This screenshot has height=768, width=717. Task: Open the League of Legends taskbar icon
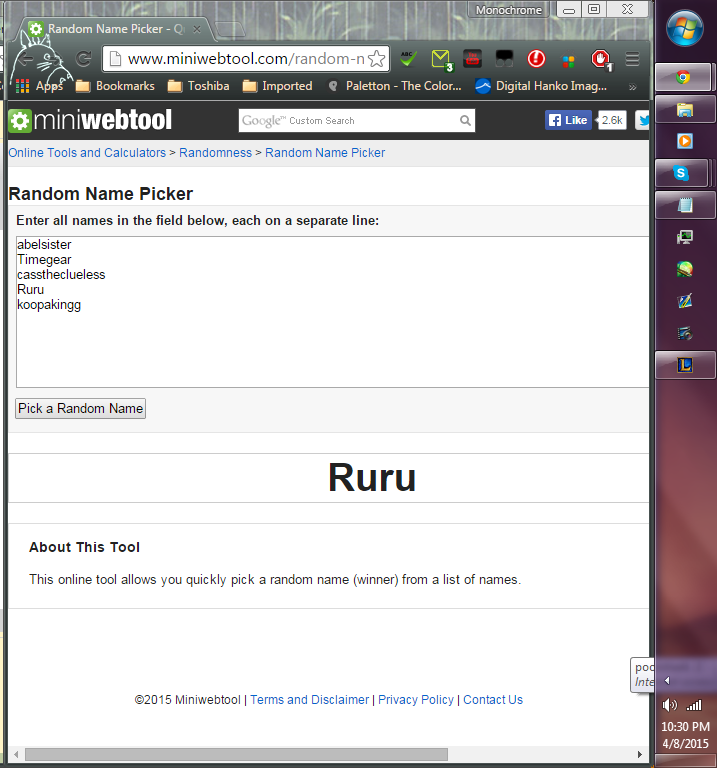685,365
